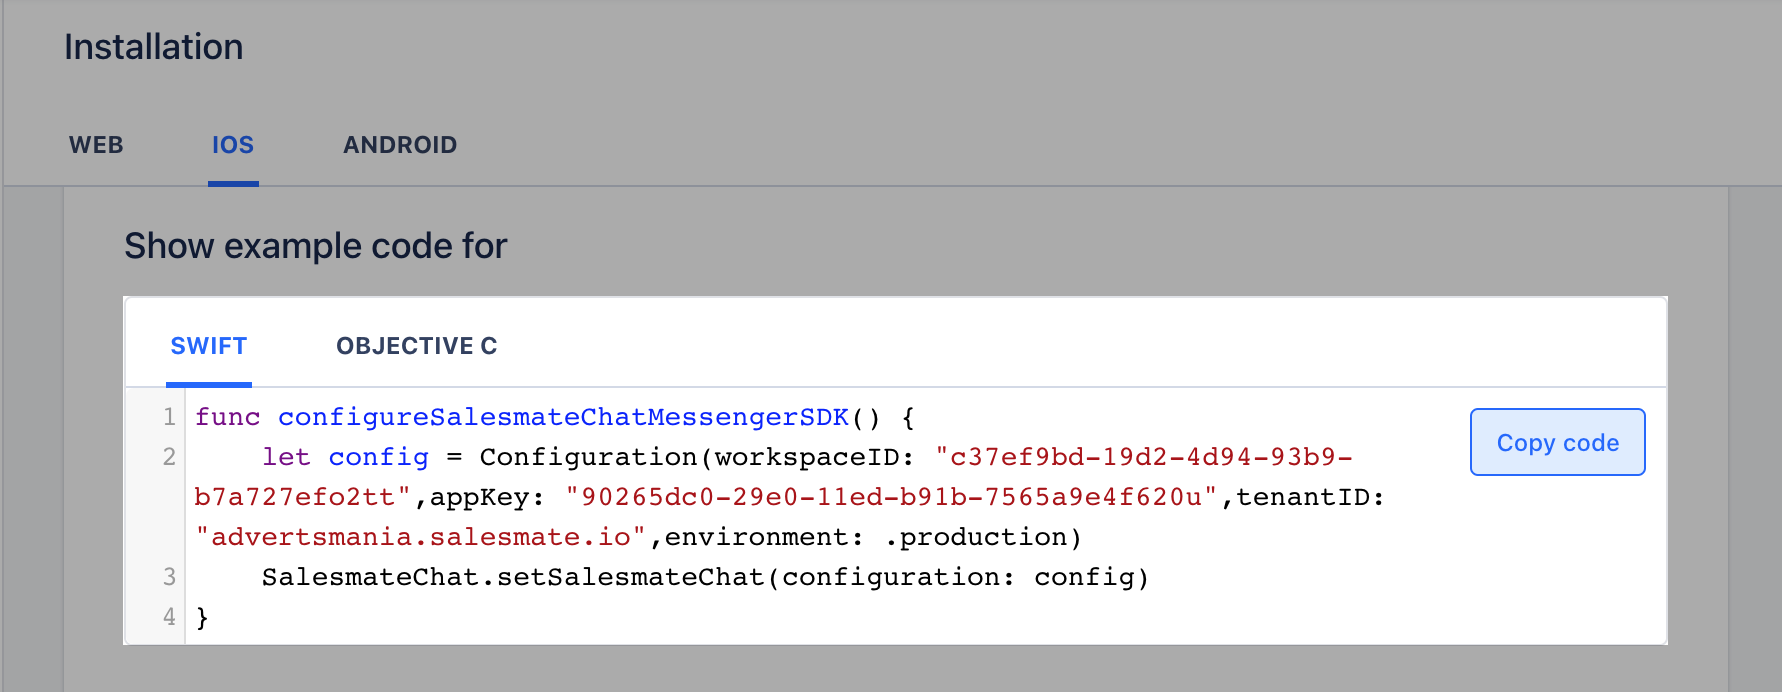Select the IOS installation tab

coord(233,145)
